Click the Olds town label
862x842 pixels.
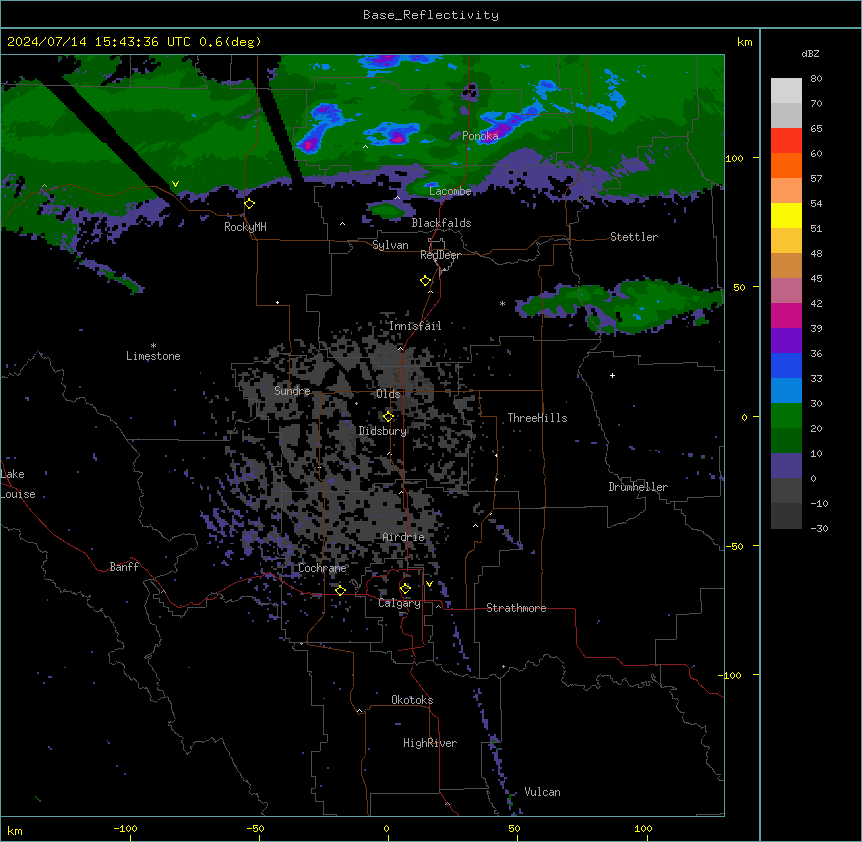tap(388, 394)
